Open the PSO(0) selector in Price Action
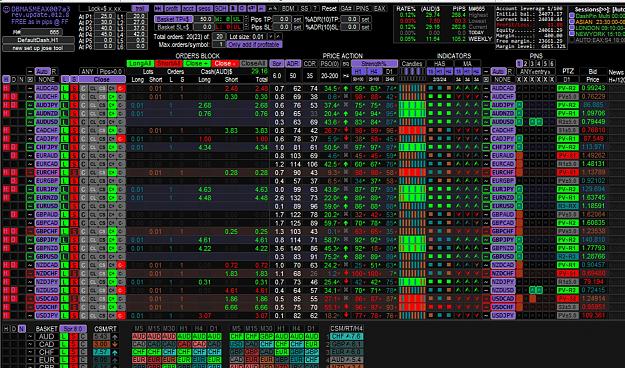This screenshot has width=625, height=368. tap(330, 64)
